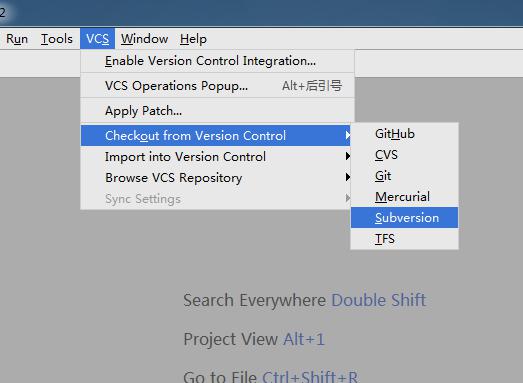Select Git in the checkout submenu
Screen dimensions: 523x383
tap(404, 176)
